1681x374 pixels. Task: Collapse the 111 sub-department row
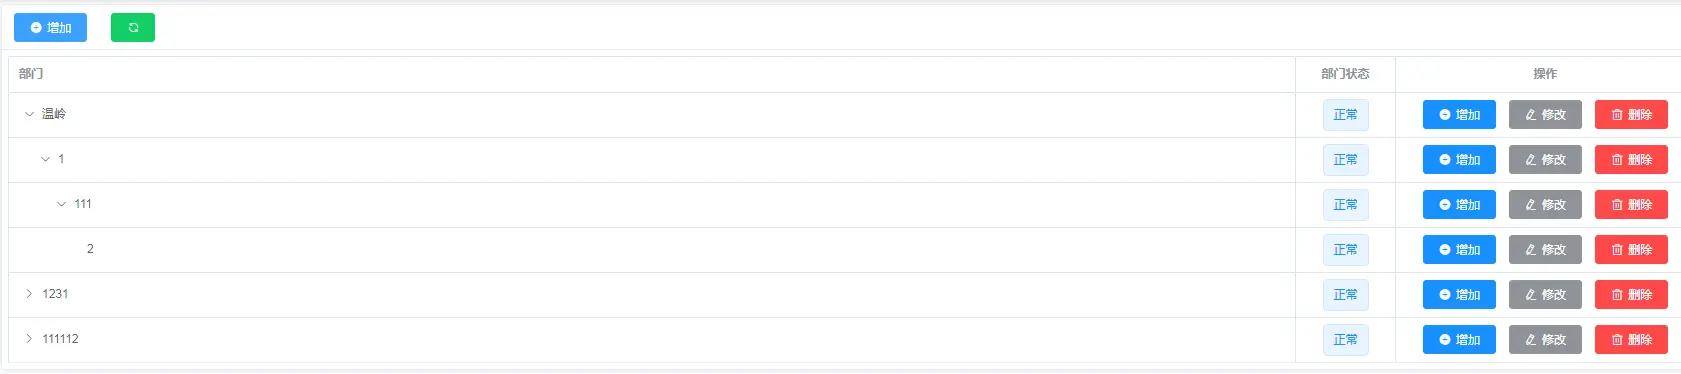(x=61, y=204)
